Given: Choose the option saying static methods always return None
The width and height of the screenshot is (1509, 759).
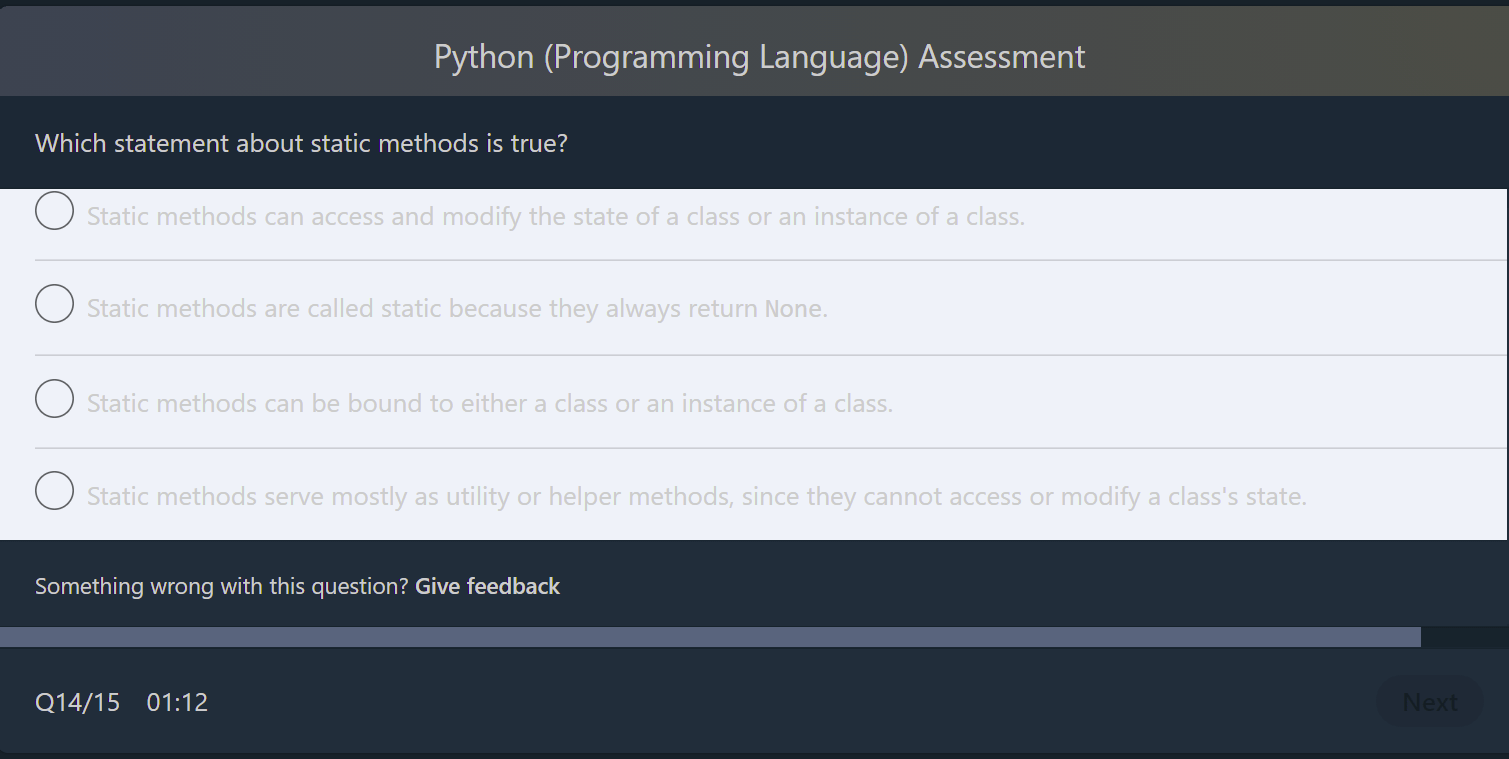Looking at the screenshot, I should pyautogui.click(x=54, y=303).
